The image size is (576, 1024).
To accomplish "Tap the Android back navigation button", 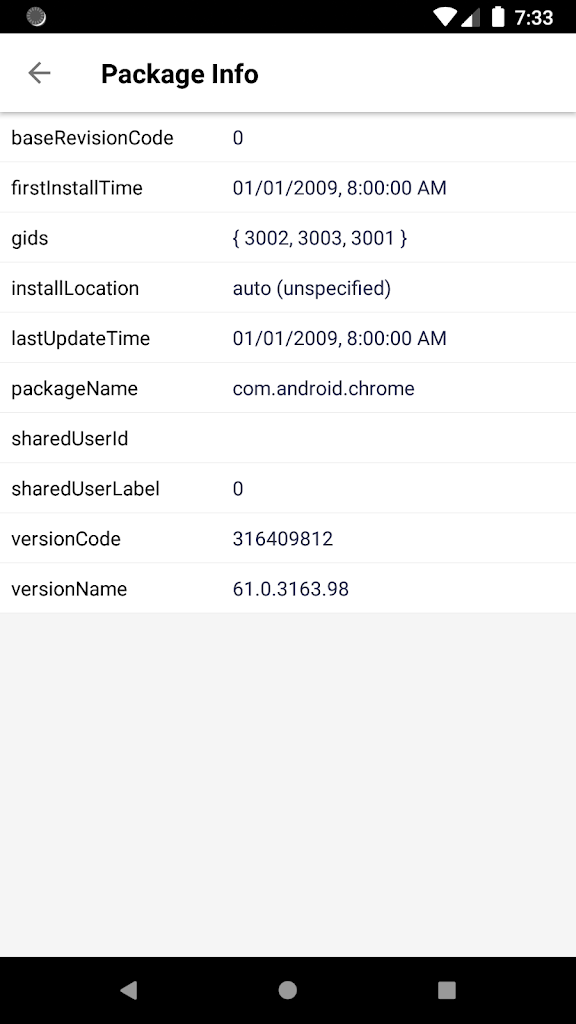I will (x=129, y=990).
